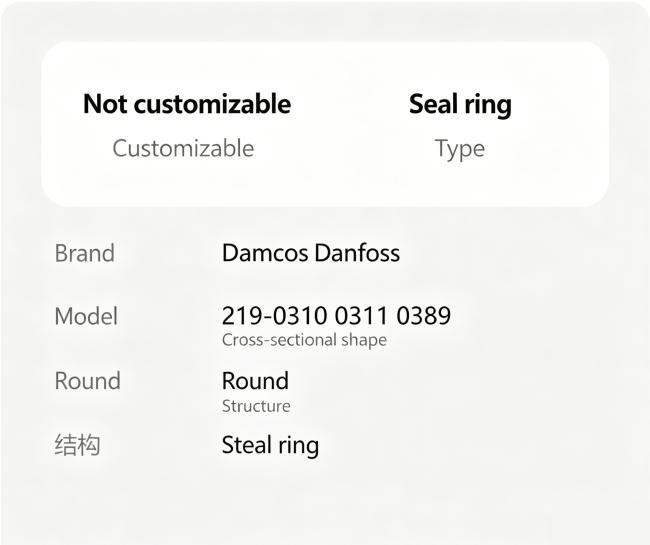Click the 219-0310 part of model
The image size is (650, 545).
[x=274, y=316]
